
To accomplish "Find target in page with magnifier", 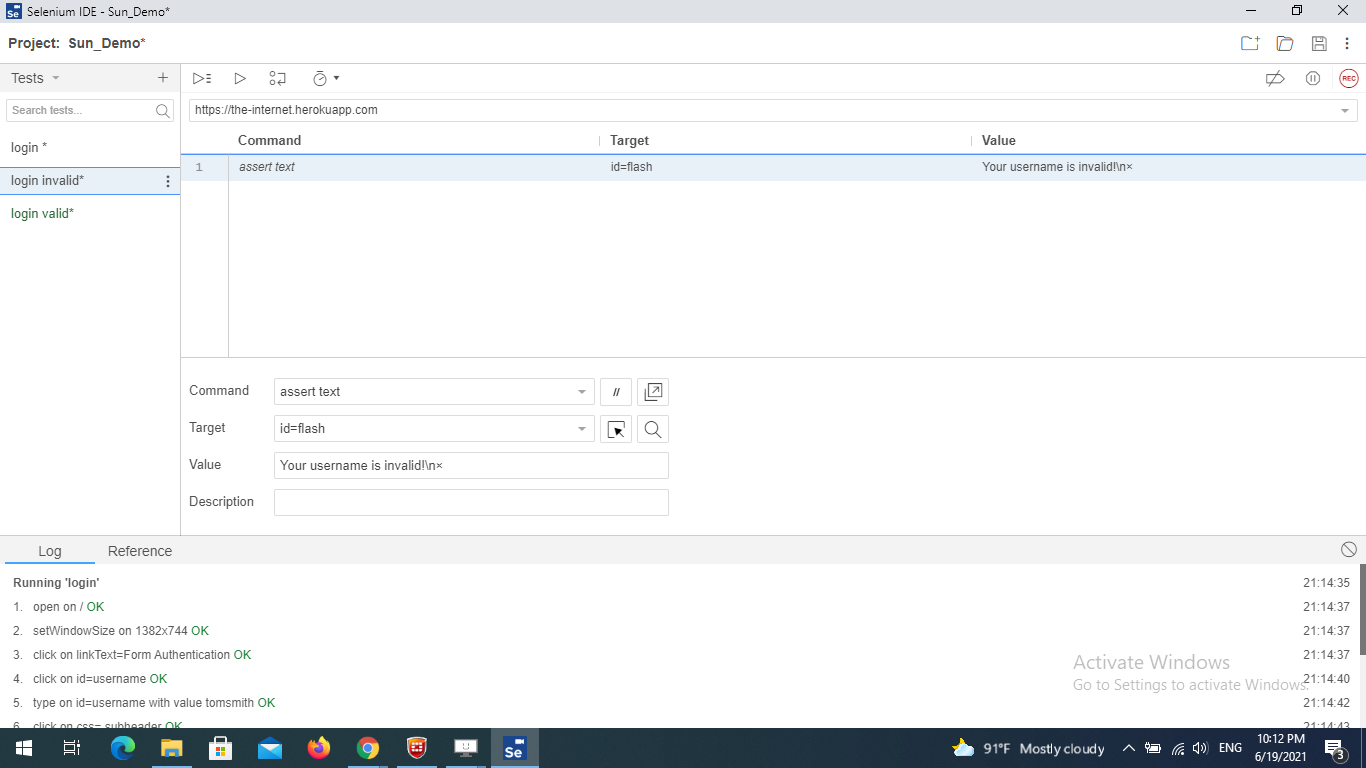I will 653,429.
